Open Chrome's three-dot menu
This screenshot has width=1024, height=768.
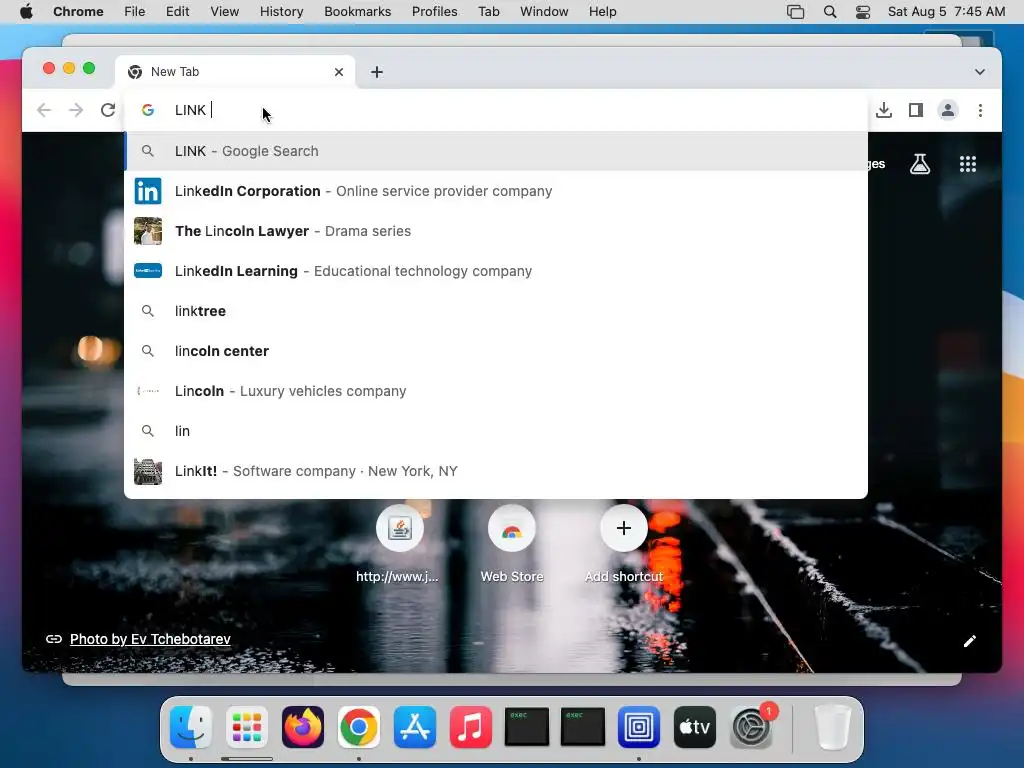(980, 110)
